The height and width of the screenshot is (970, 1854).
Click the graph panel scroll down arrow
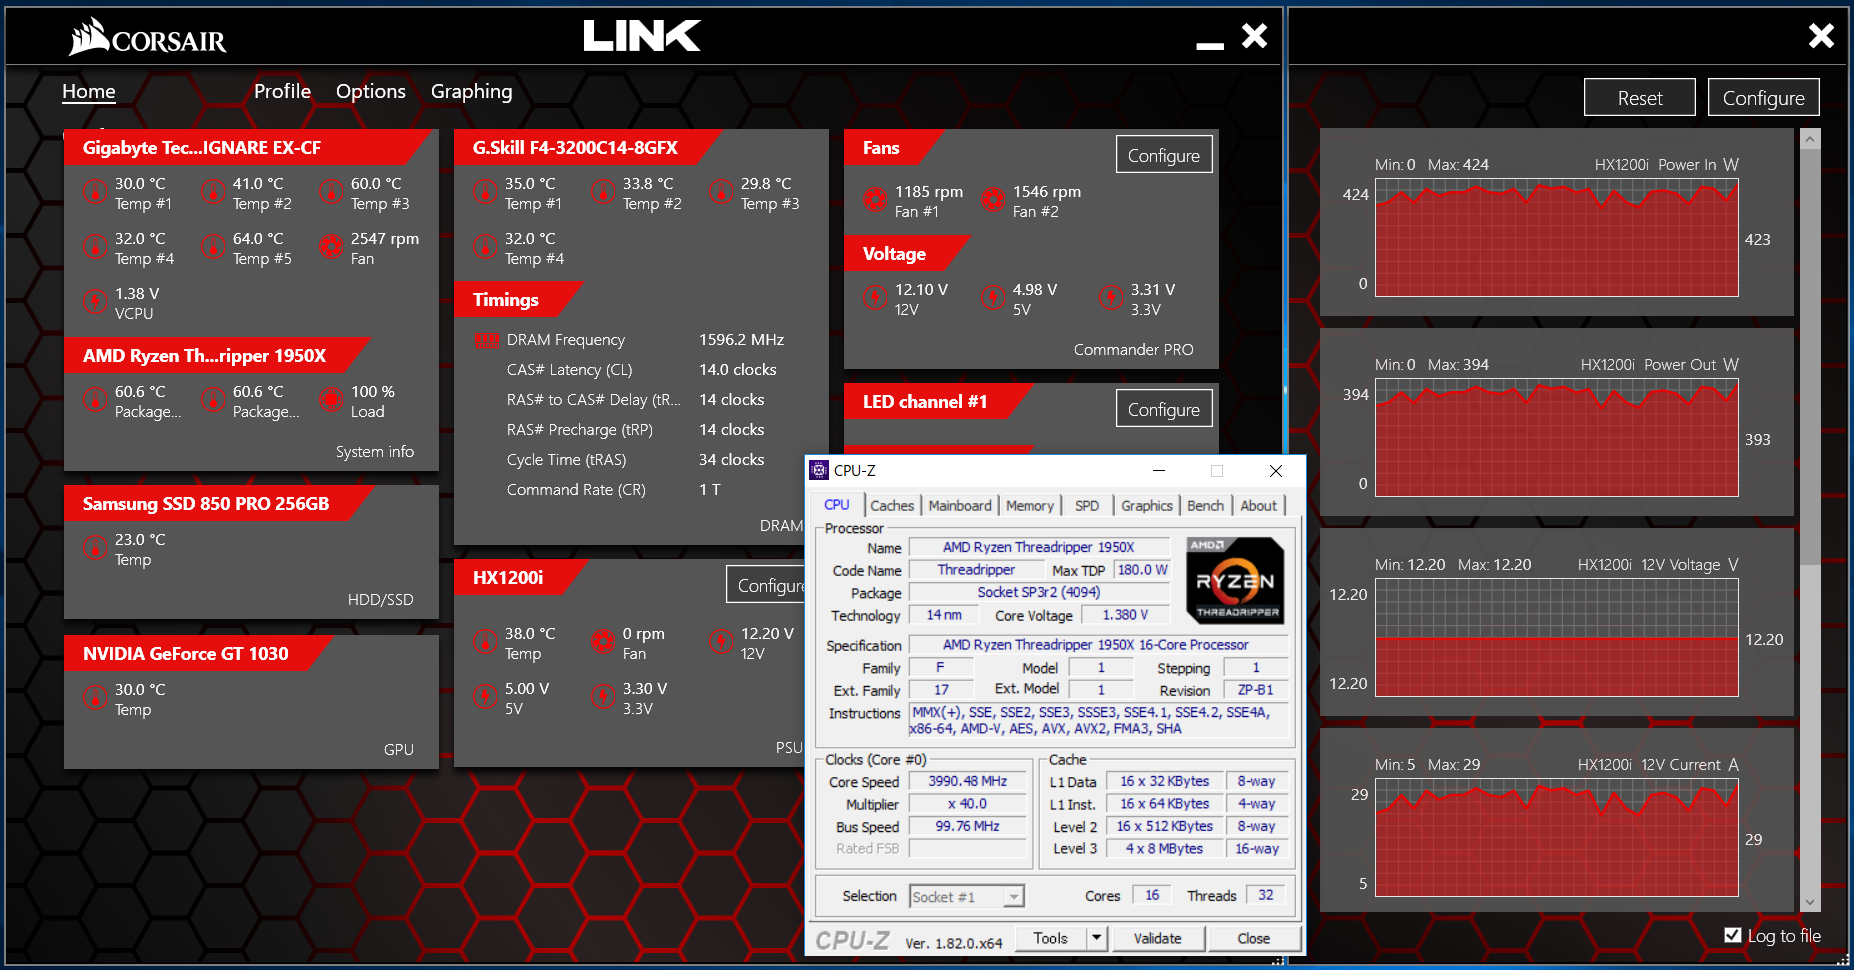tap(1809, 902)
